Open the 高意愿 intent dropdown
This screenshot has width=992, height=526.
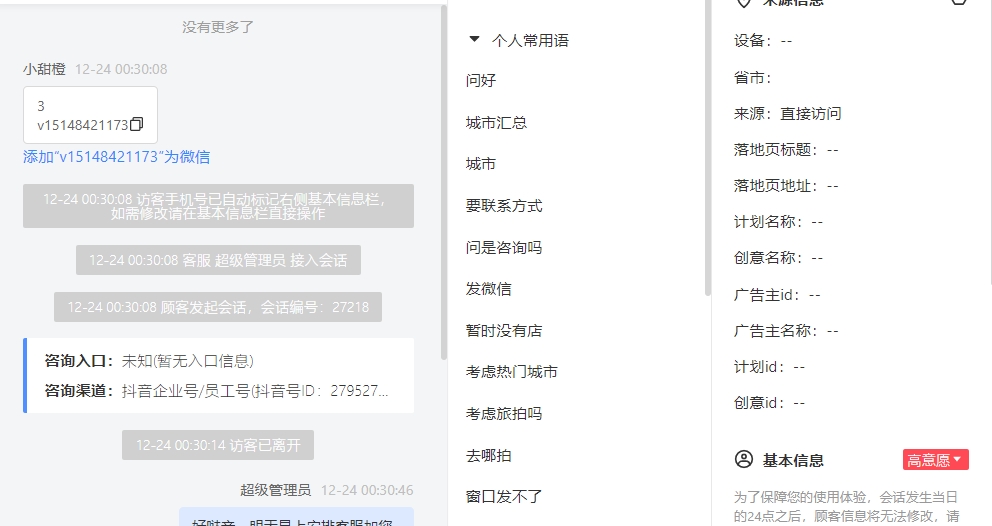[x=936, y=460]
